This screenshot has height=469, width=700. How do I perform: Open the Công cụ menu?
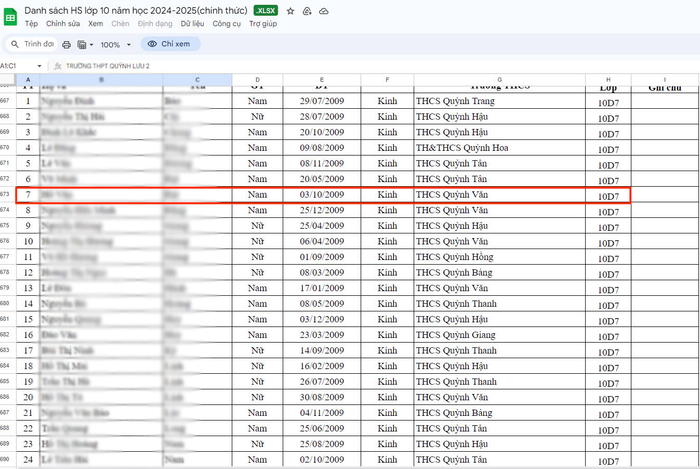[226, 24]
